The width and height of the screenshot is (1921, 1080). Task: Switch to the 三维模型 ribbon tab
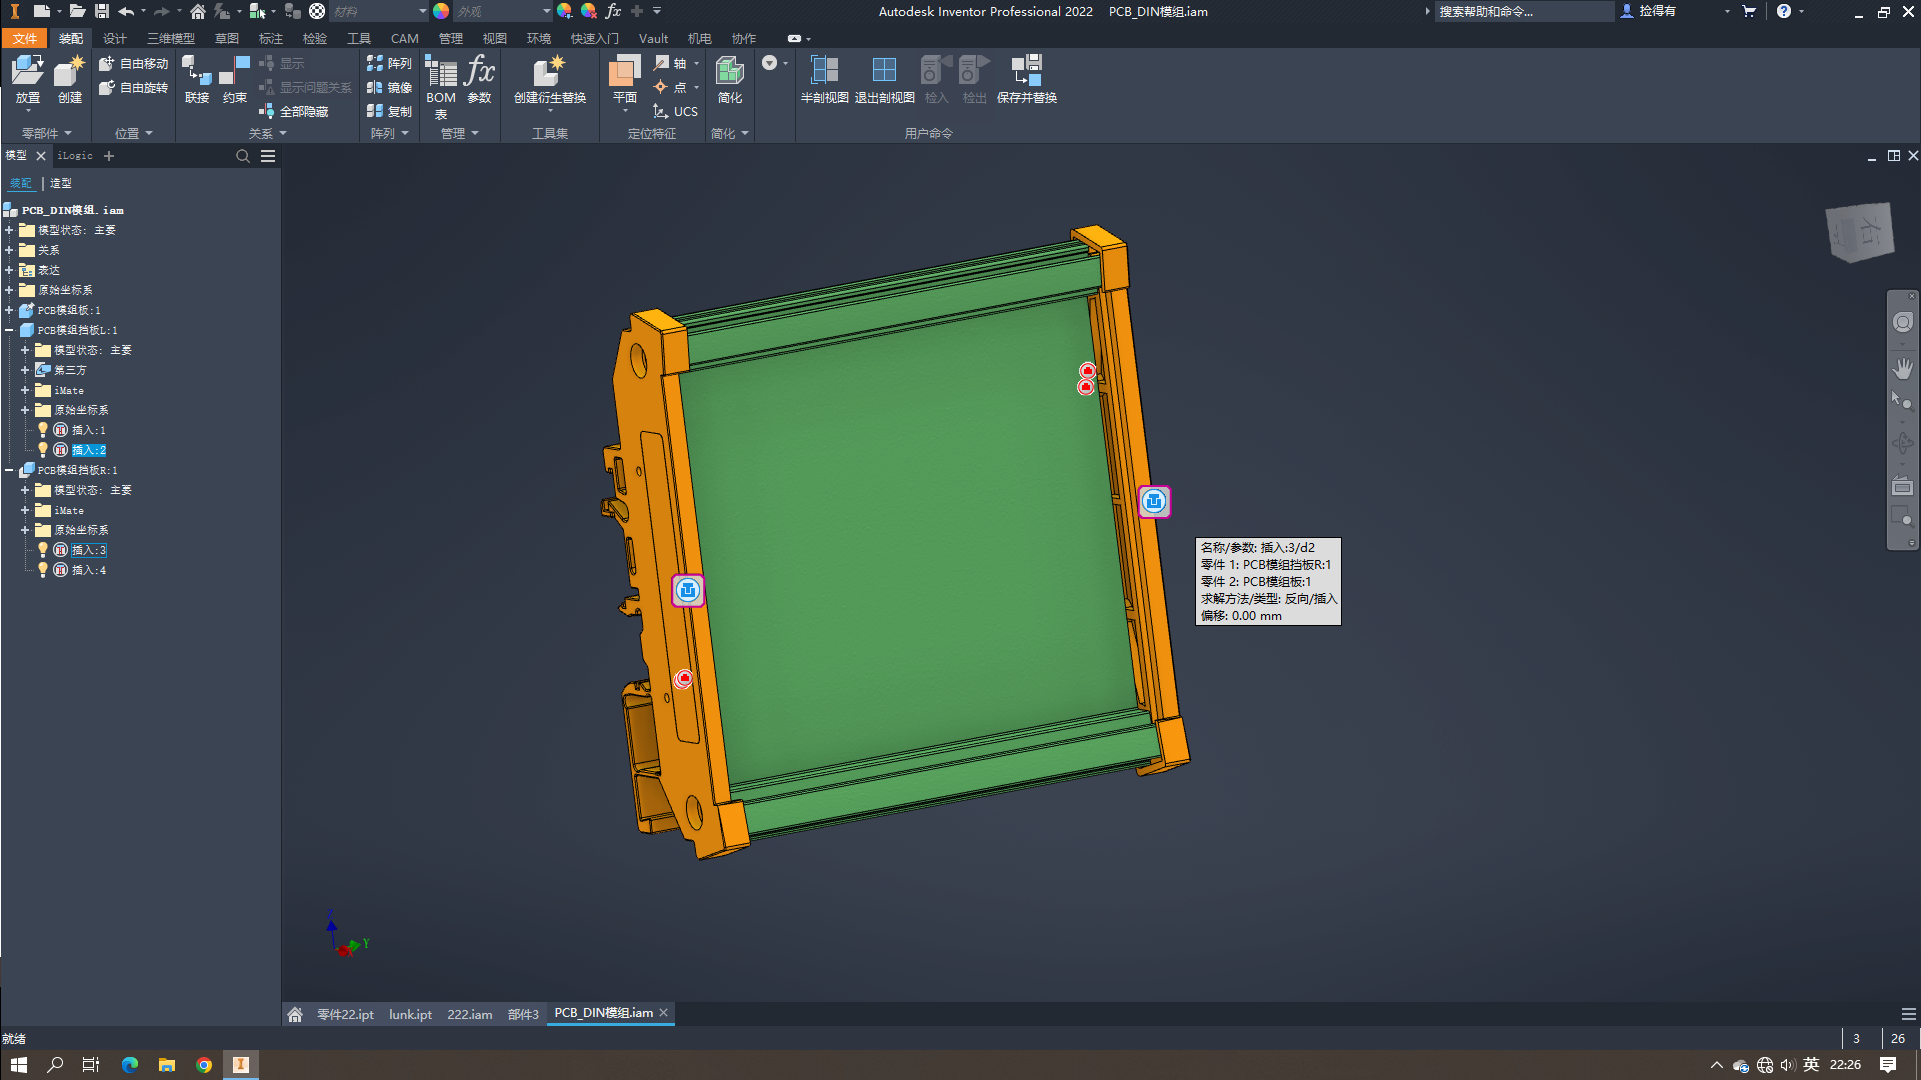(x=170, y=38)
